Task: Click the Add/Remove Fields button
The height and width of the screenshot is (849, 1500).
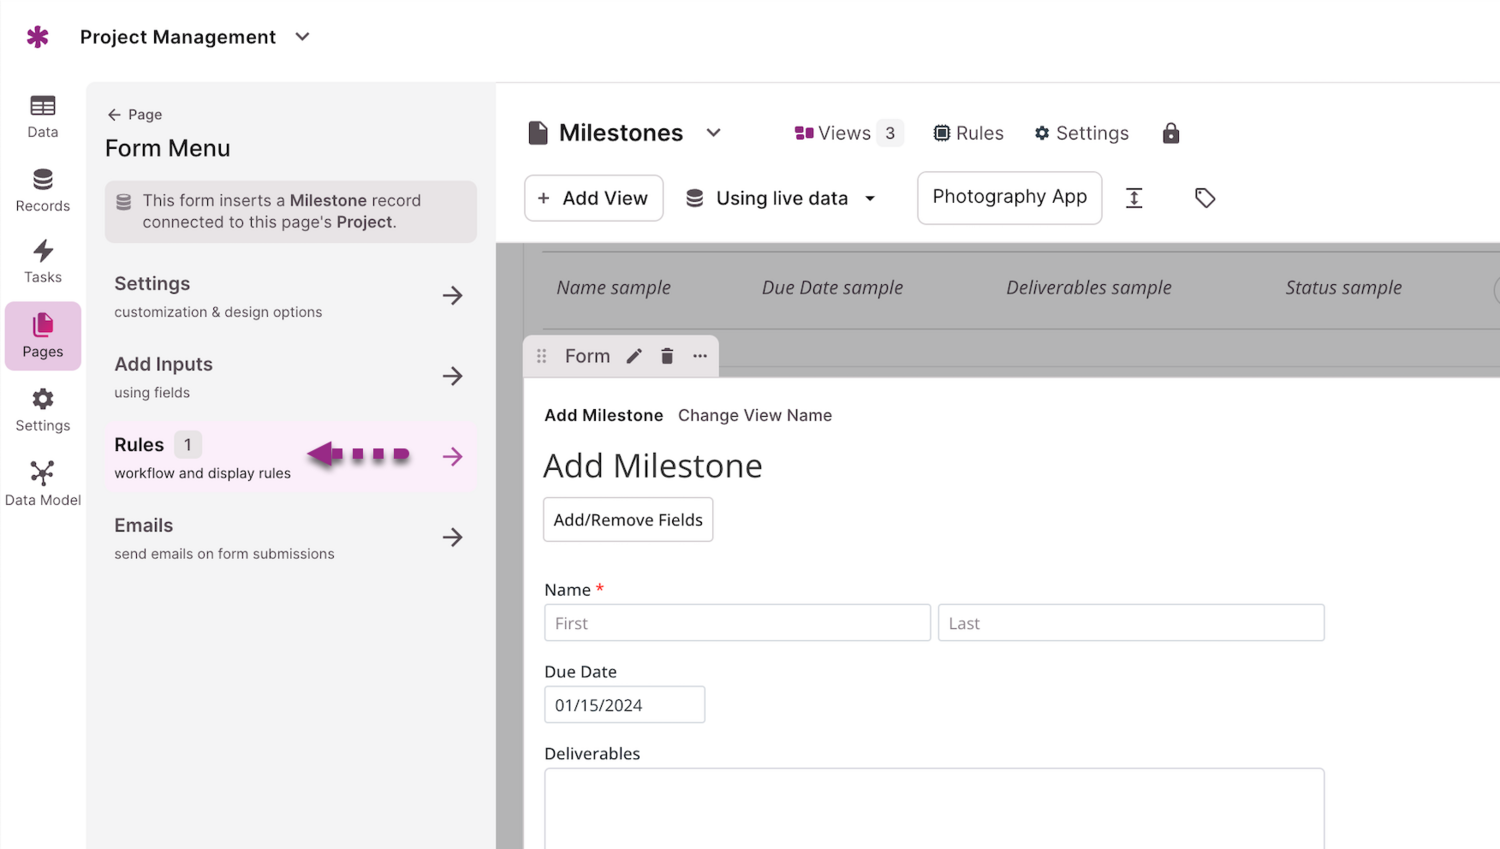Action: (627, 520)
